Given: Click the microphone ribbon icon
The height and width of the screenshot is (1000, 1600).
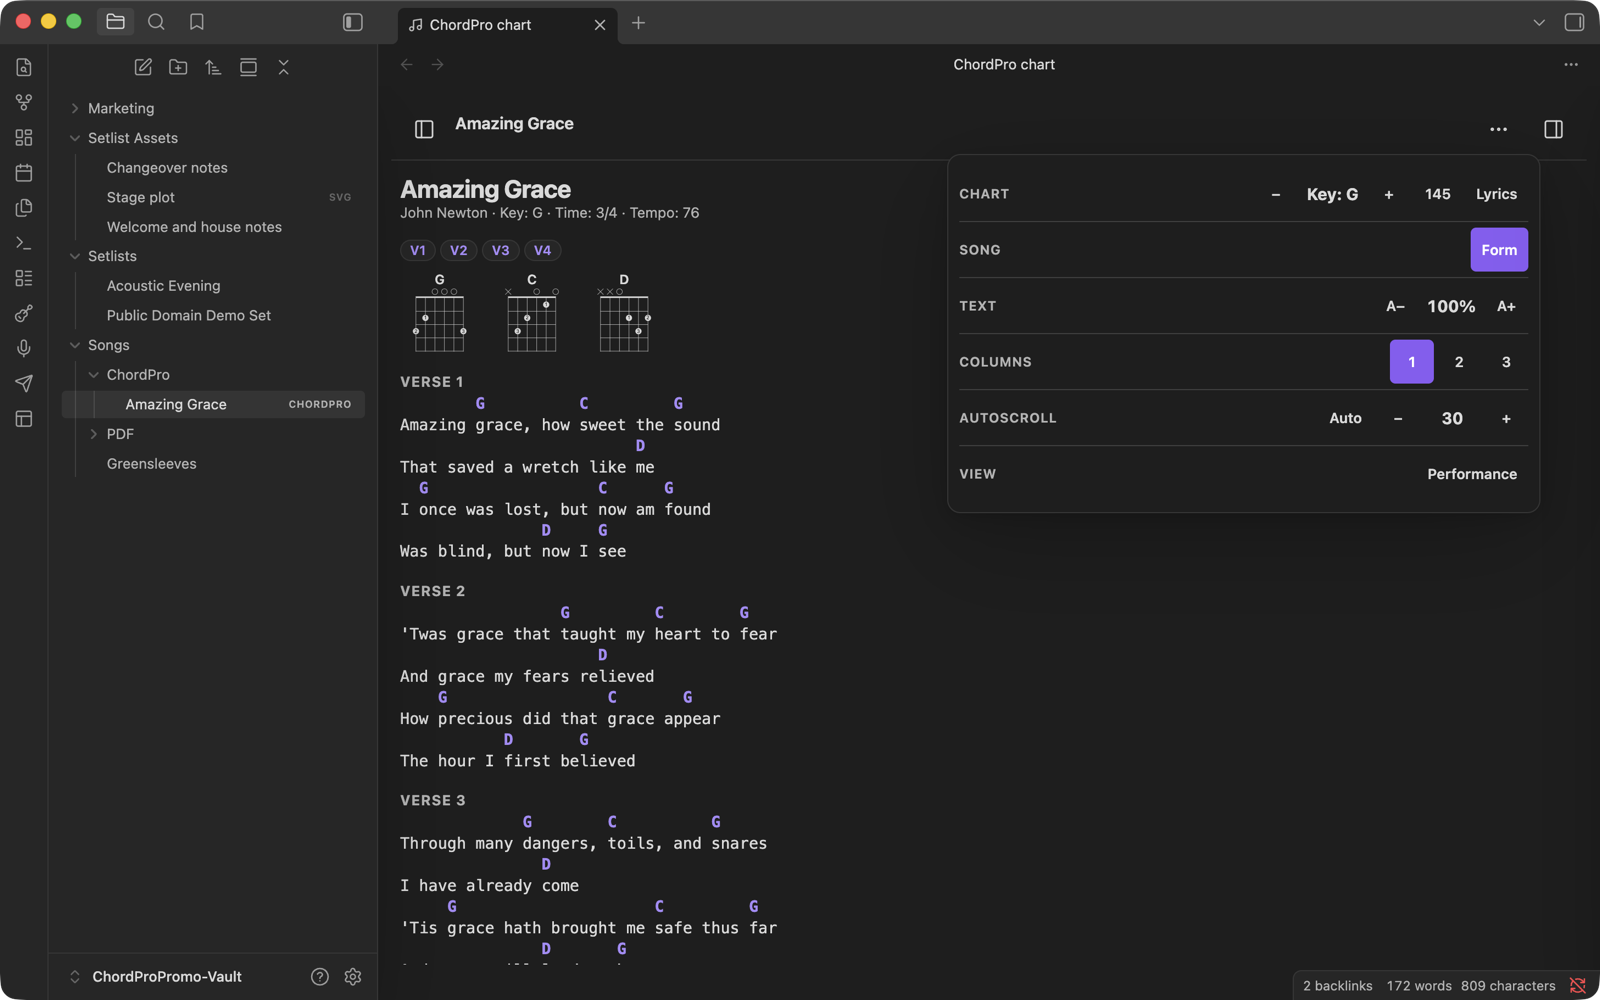Looking at the screenshot, I should 24,348.
